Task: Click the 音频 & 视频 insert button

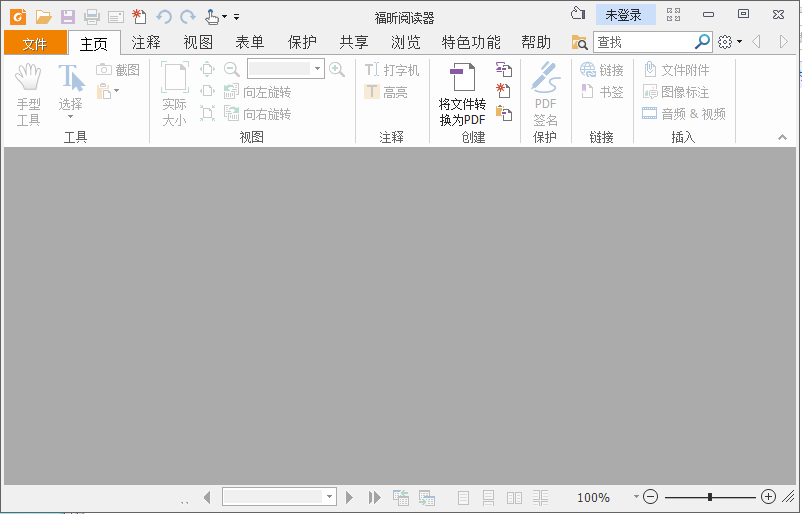Action: click(x=684, y=114)
